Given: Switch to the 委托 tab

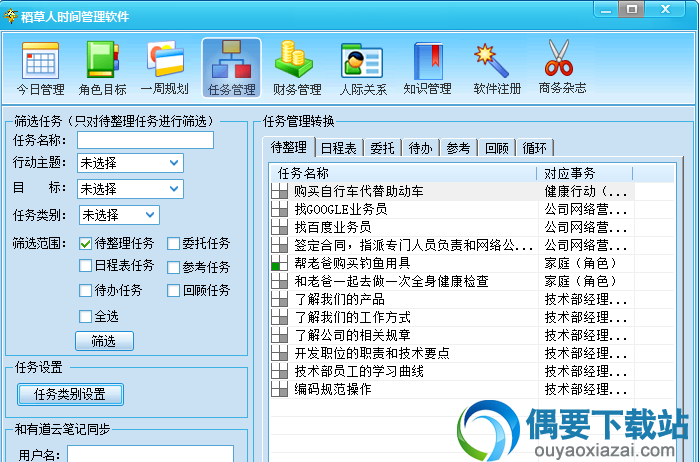Looking at the screenshot, I should click(383, 148).
